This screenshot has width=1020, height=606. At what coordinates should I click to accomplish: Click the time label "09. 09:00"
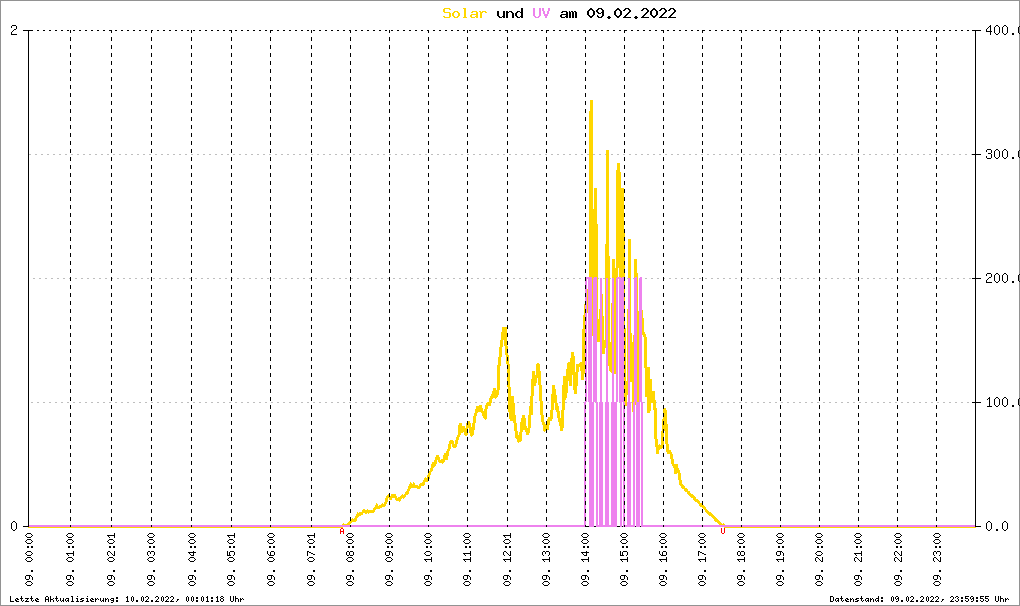click(x=390, y=560)
